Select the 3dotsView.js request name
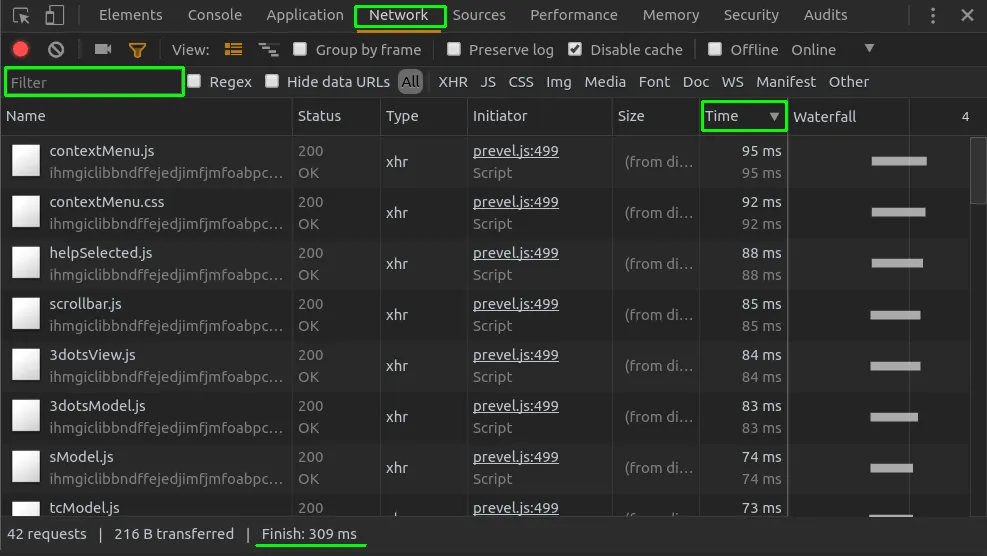 coord(93,355)
